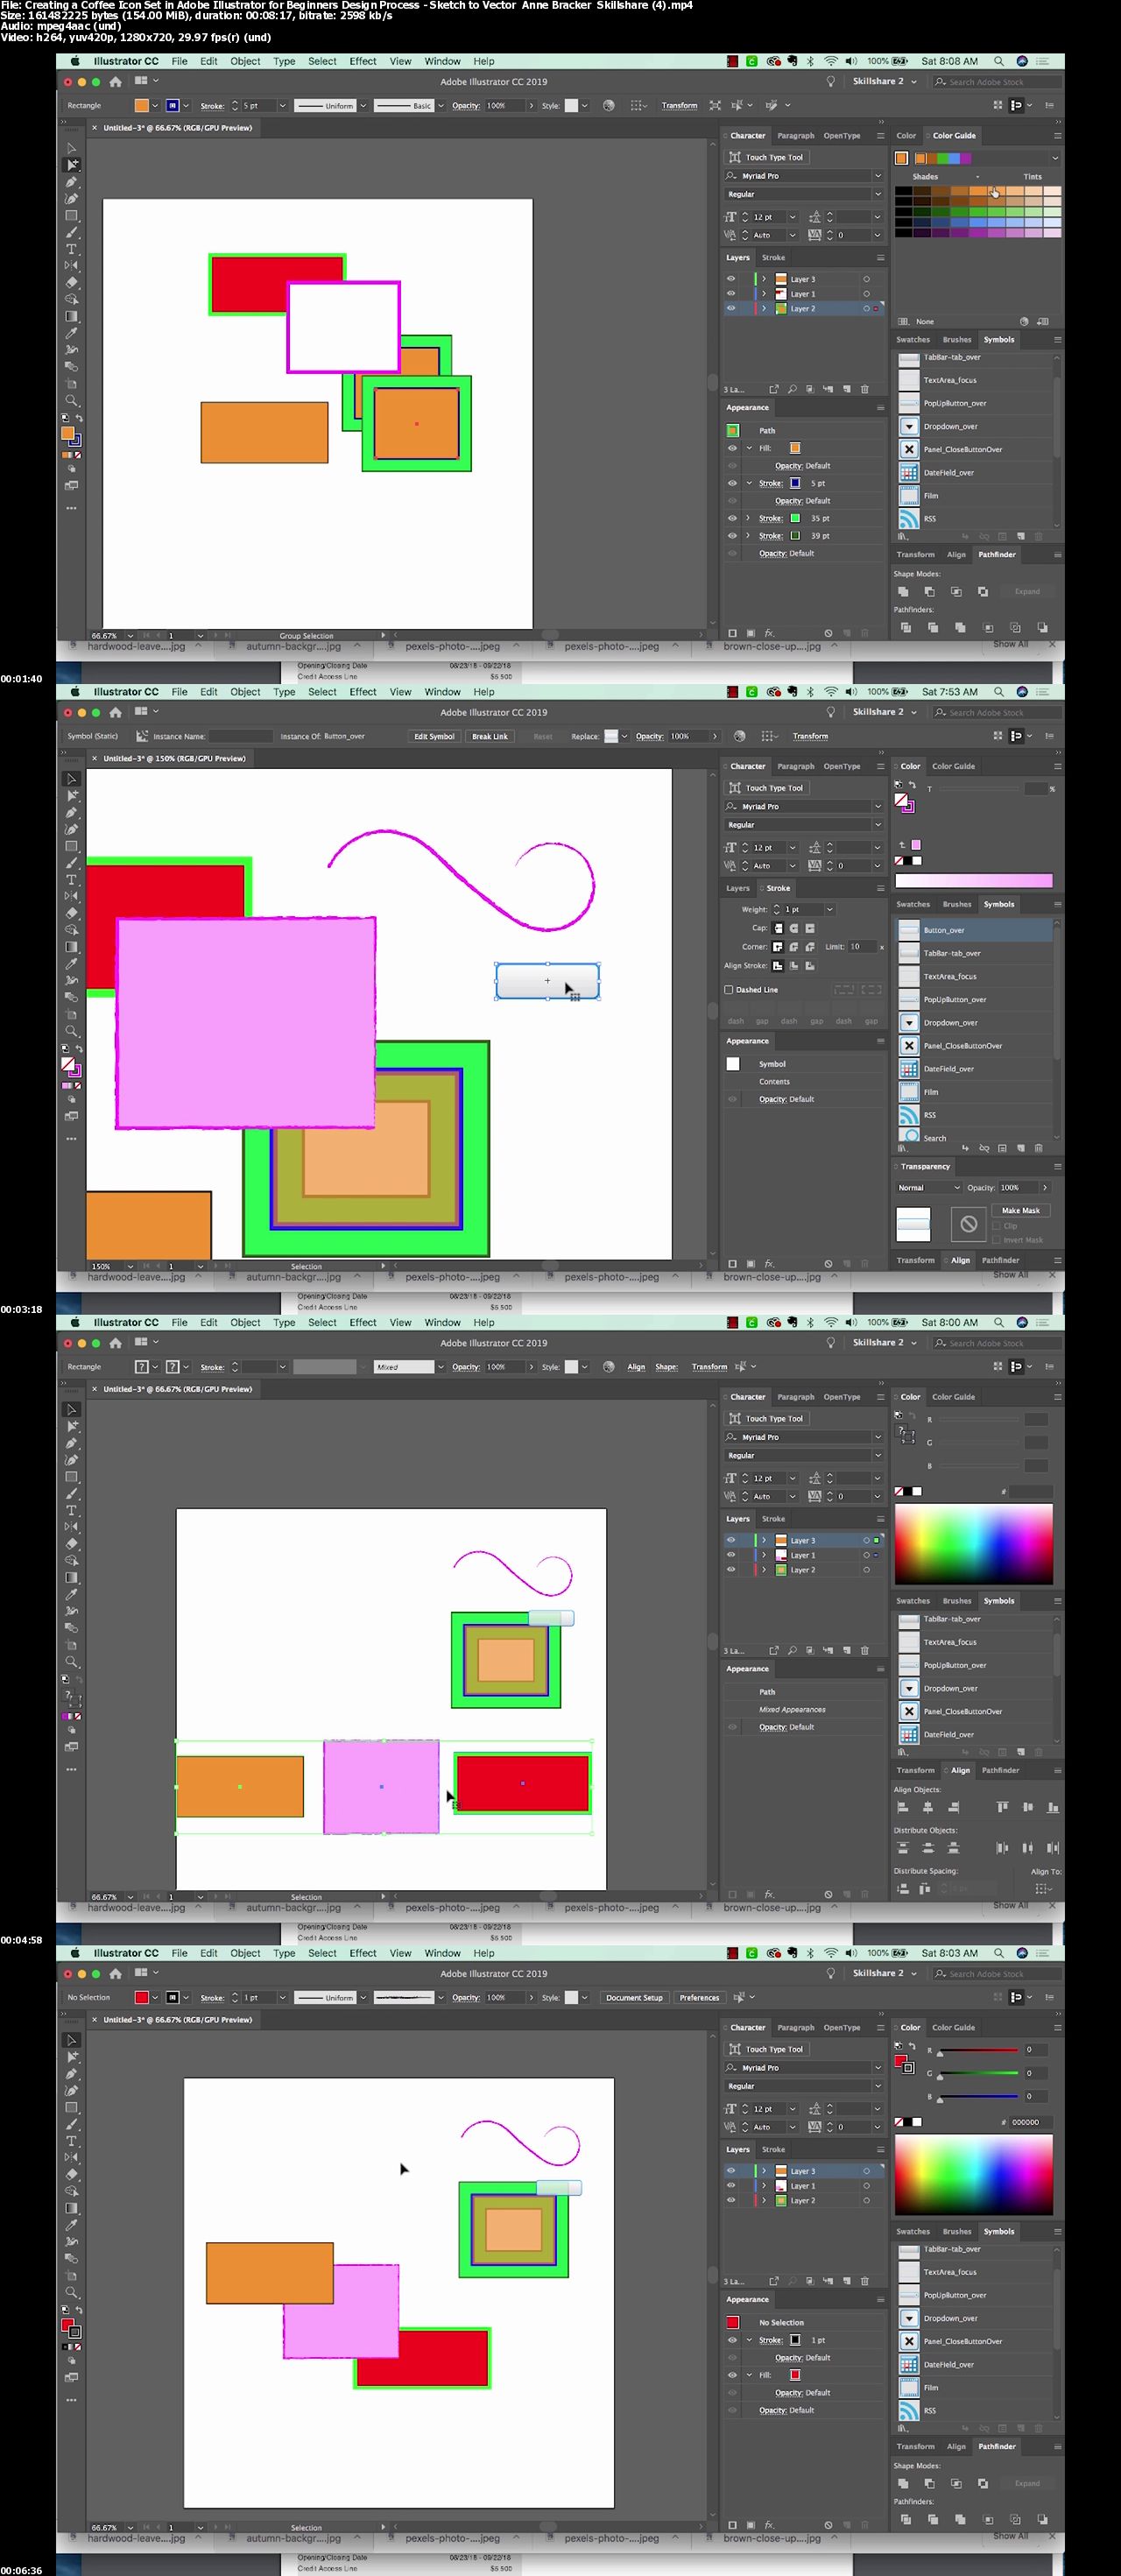Expand Layer 2 row in the 8:08 AM frame
The width and height of the screenshot is (1121, 2576).
tap(764, 309)
